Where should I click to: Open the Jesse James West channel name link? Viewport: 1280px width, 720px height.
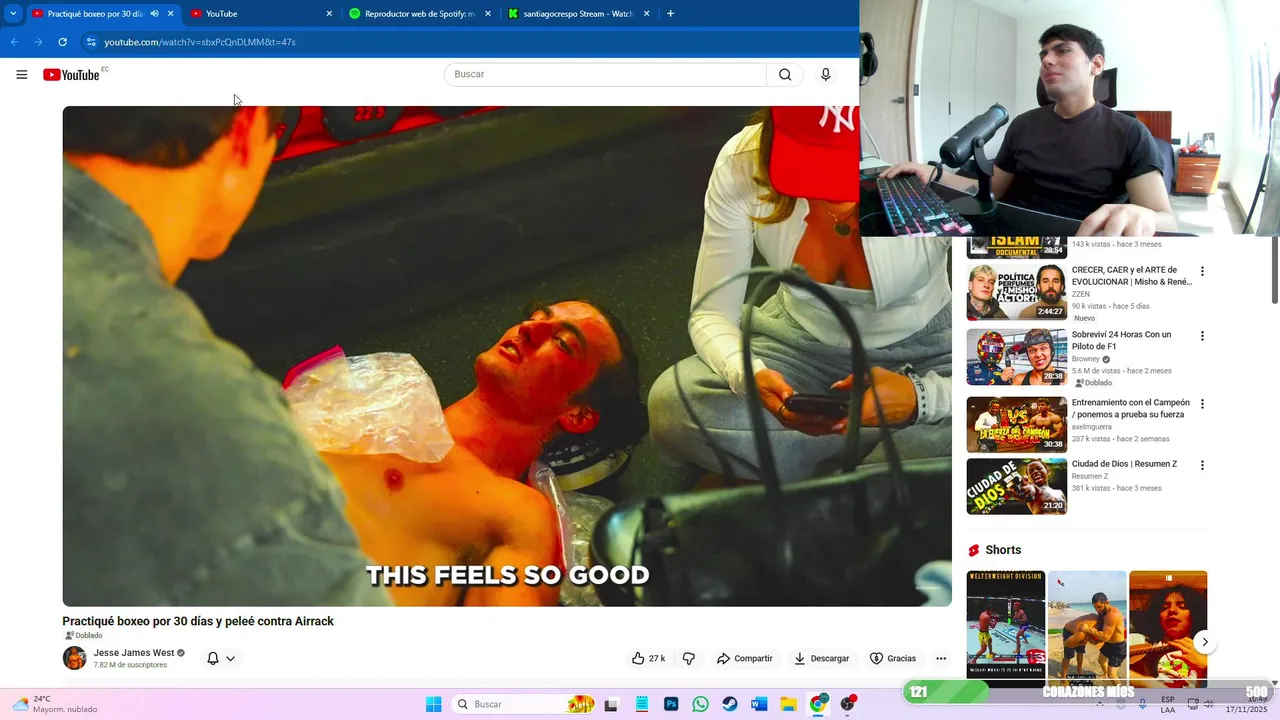134,652
